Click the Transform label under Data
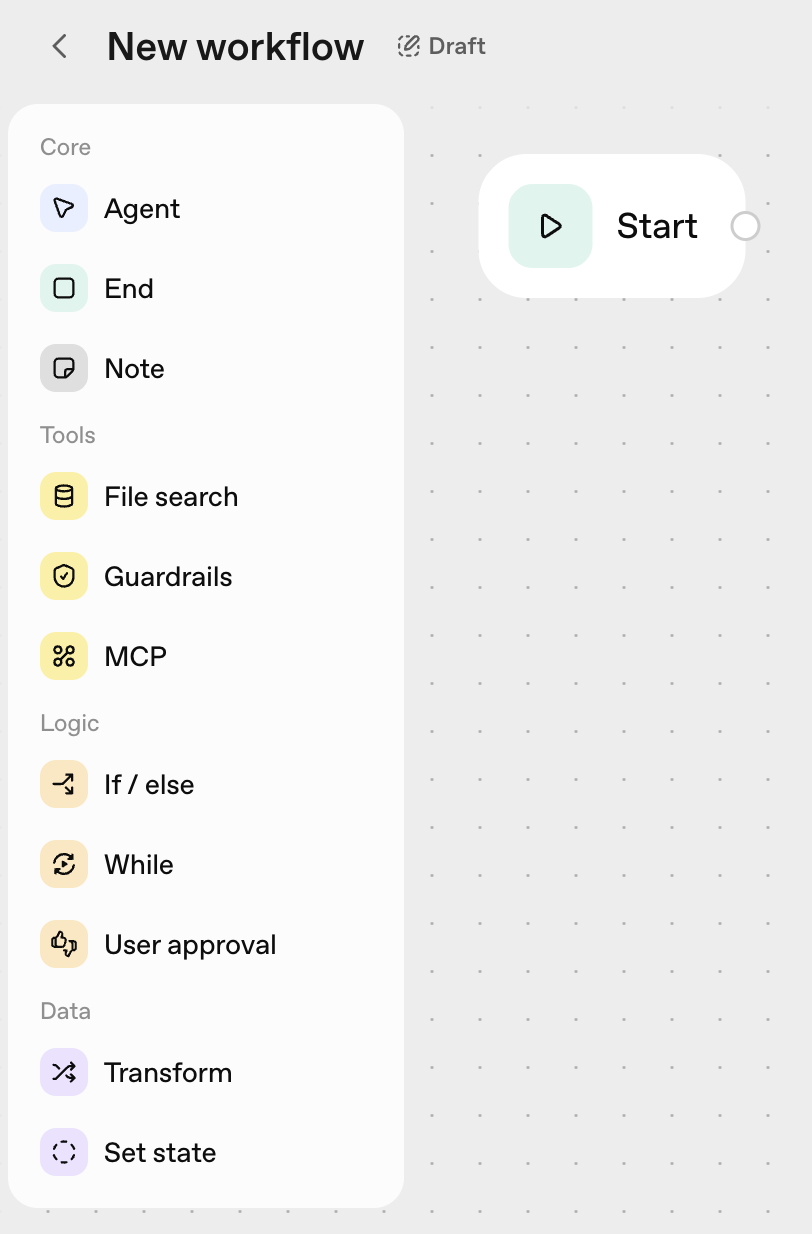812x1234 pixels. point(168,1073)
